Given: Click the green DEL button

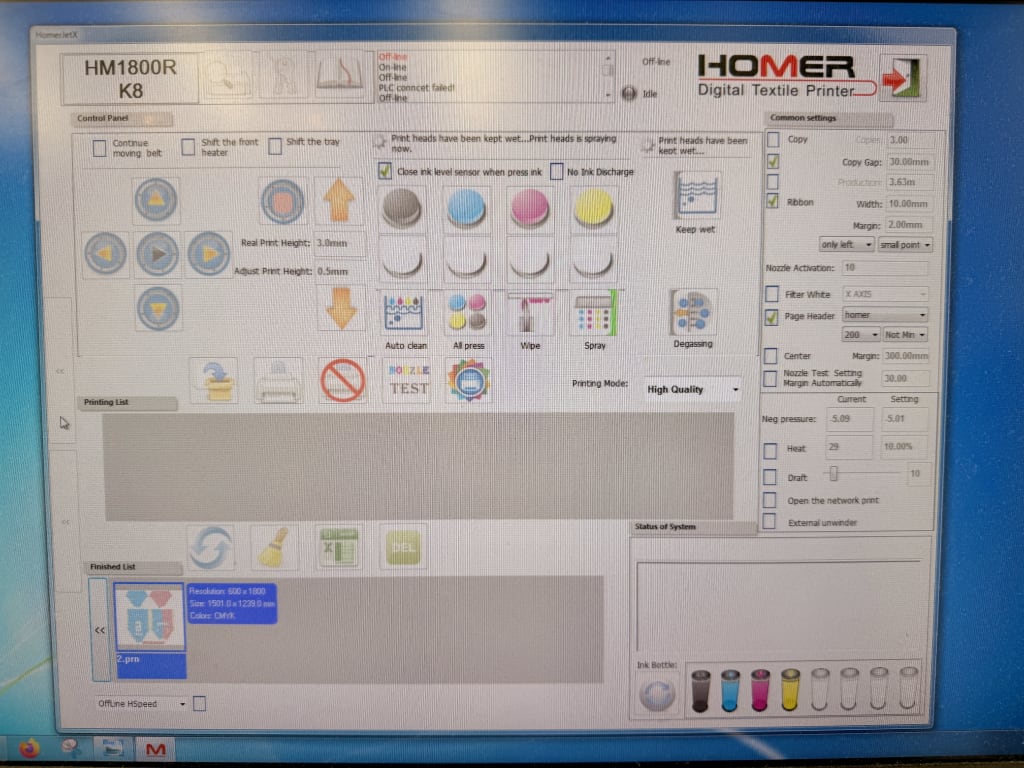Looking at the screenshot, I should [402, 547].
